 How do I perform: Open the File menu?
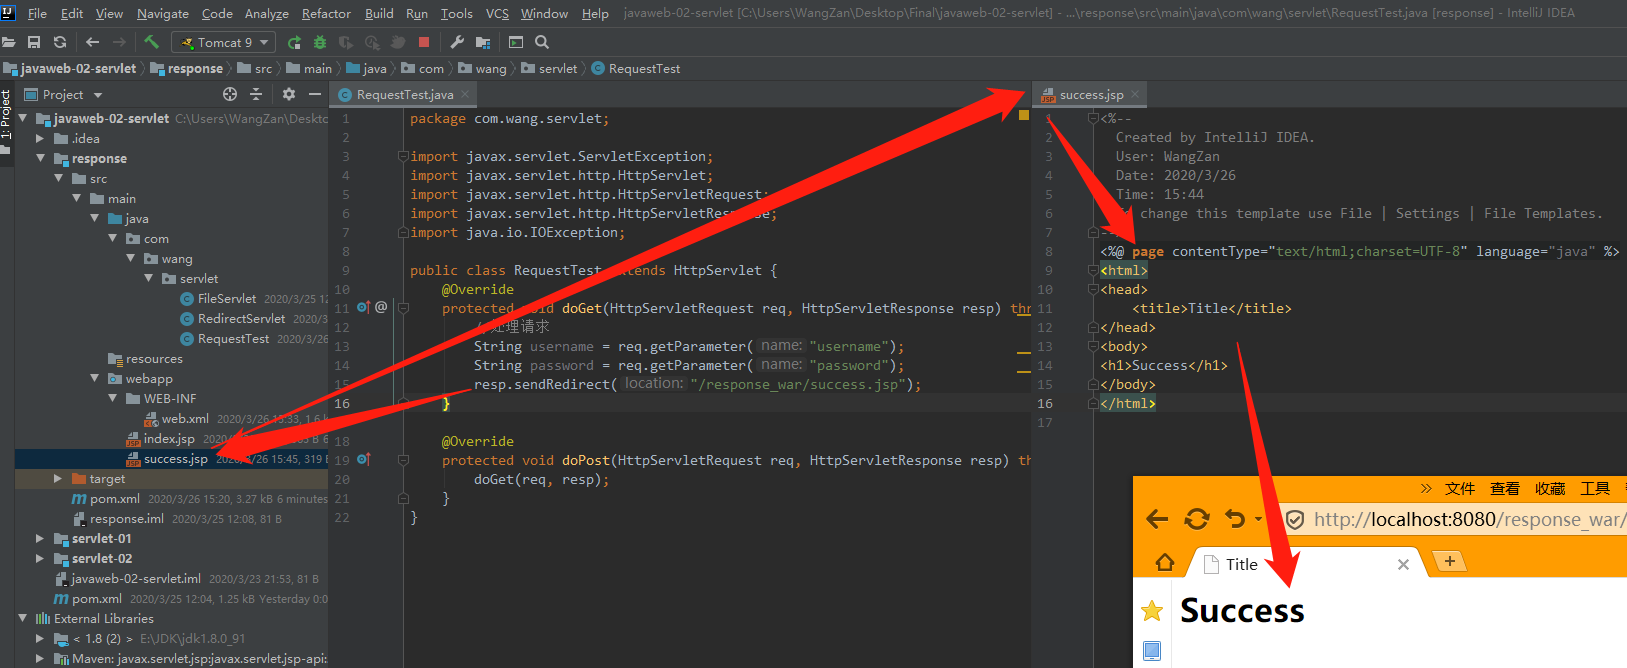click(x=37, y=13)
